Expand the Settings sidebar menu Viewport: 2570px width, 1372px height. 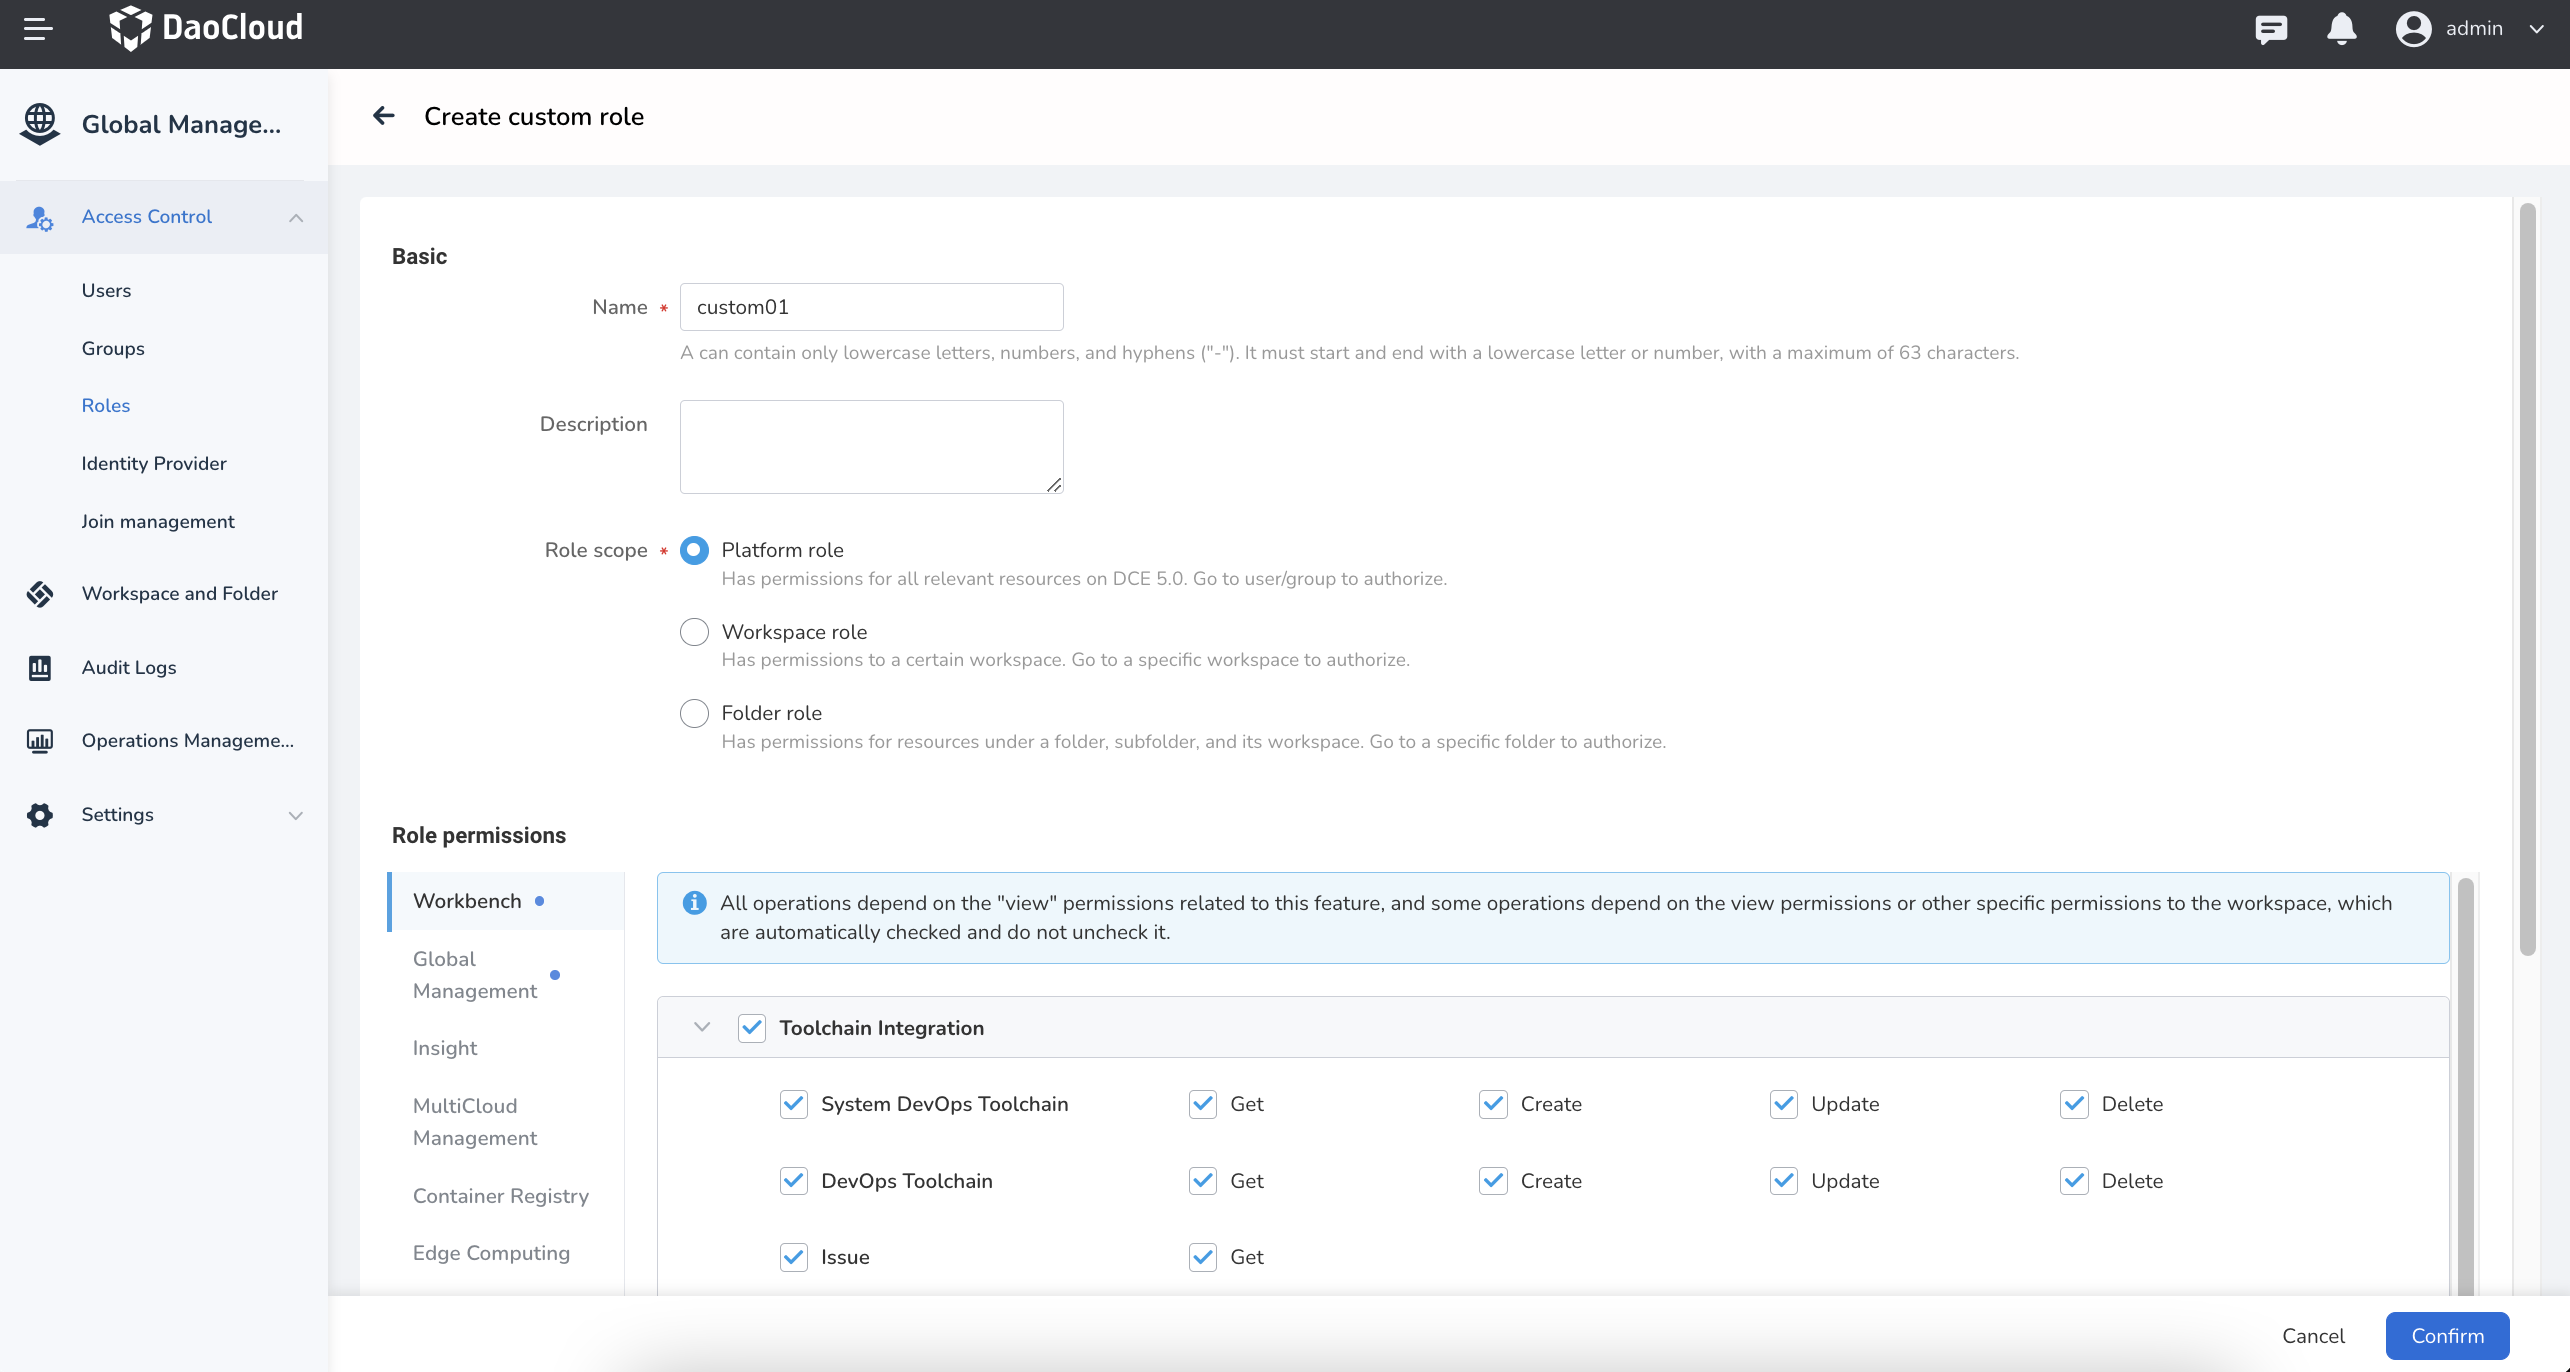[296, 815]
